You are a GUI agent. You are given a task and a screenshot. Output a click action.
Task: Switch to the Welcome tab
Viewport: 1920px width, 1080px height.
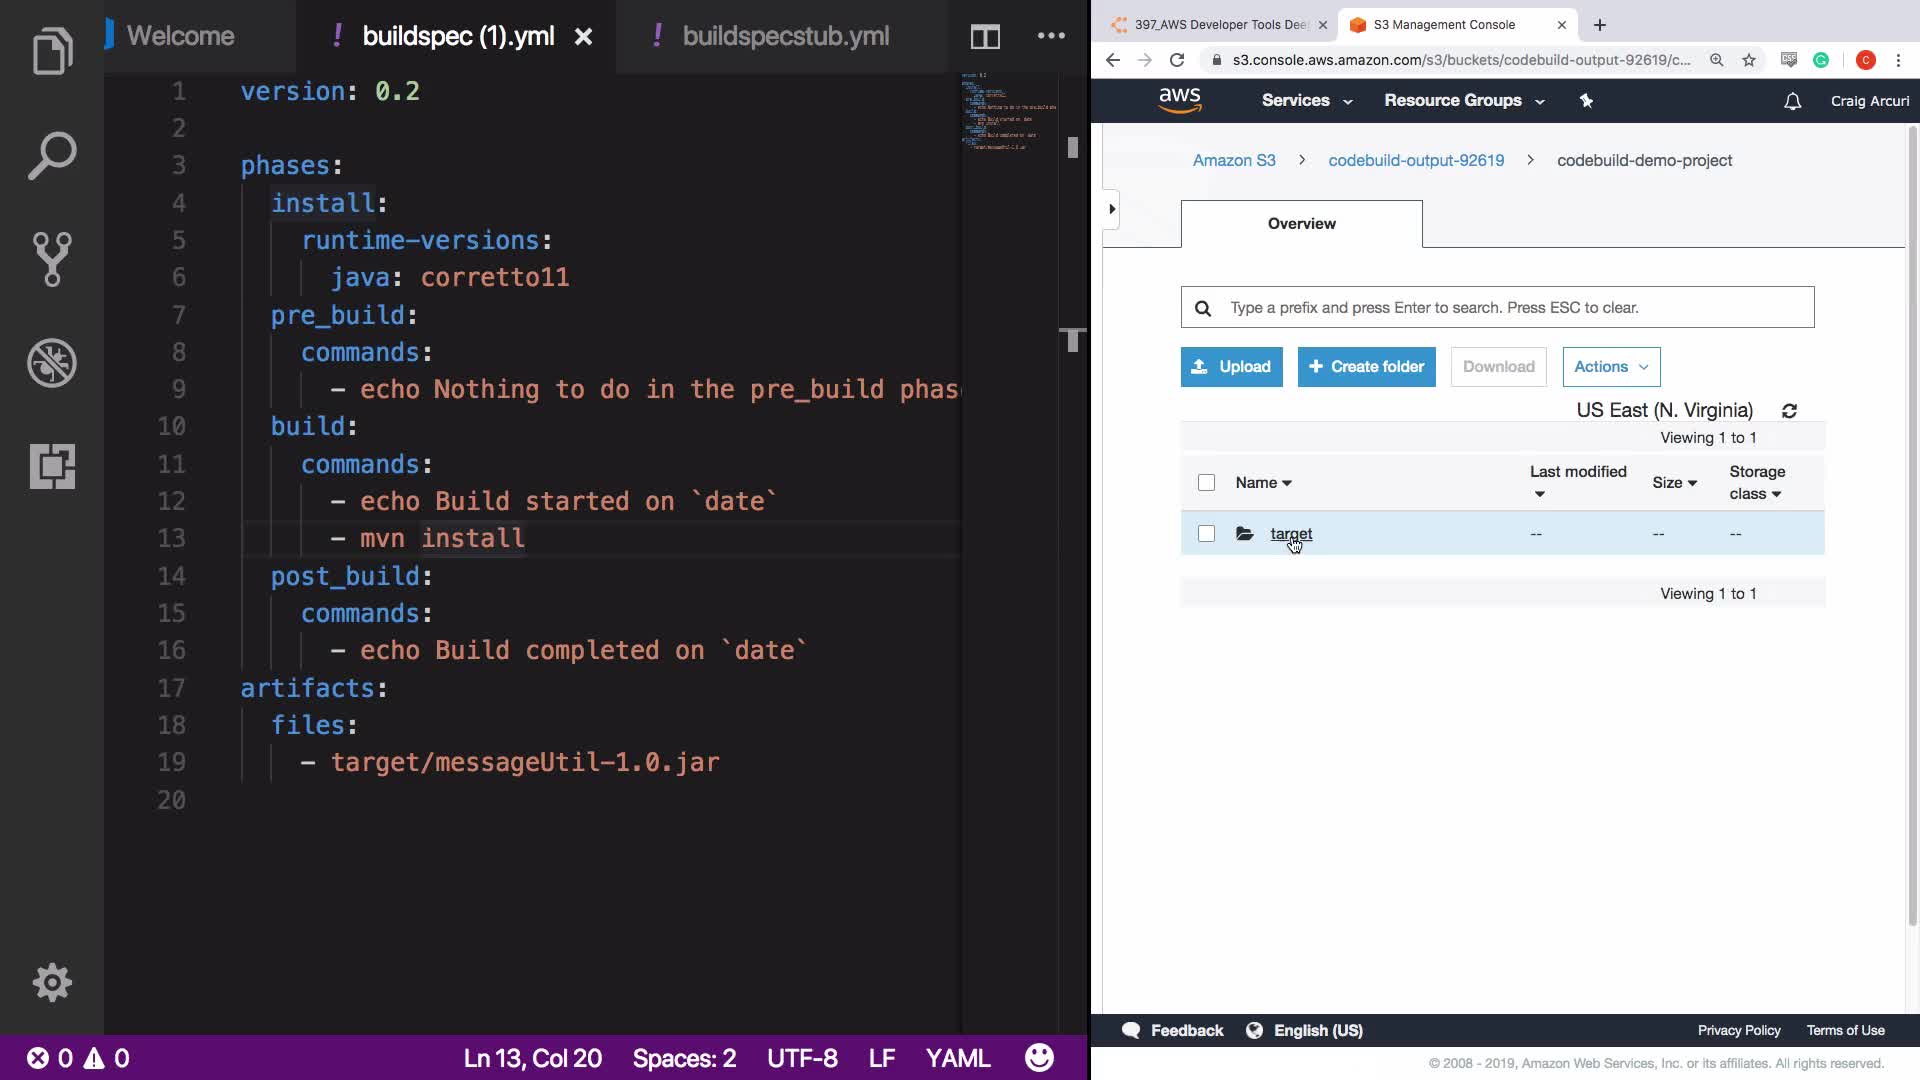180,37
